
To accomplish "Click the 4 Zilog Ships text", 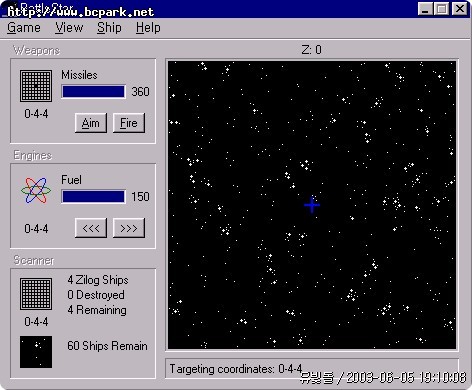I will (x=98, y=280).
